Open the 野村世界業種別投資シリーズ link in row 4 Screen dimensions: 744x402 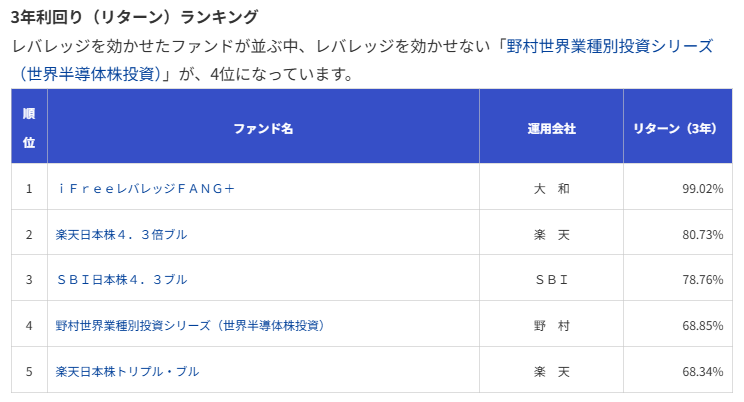tap(191, 326)
